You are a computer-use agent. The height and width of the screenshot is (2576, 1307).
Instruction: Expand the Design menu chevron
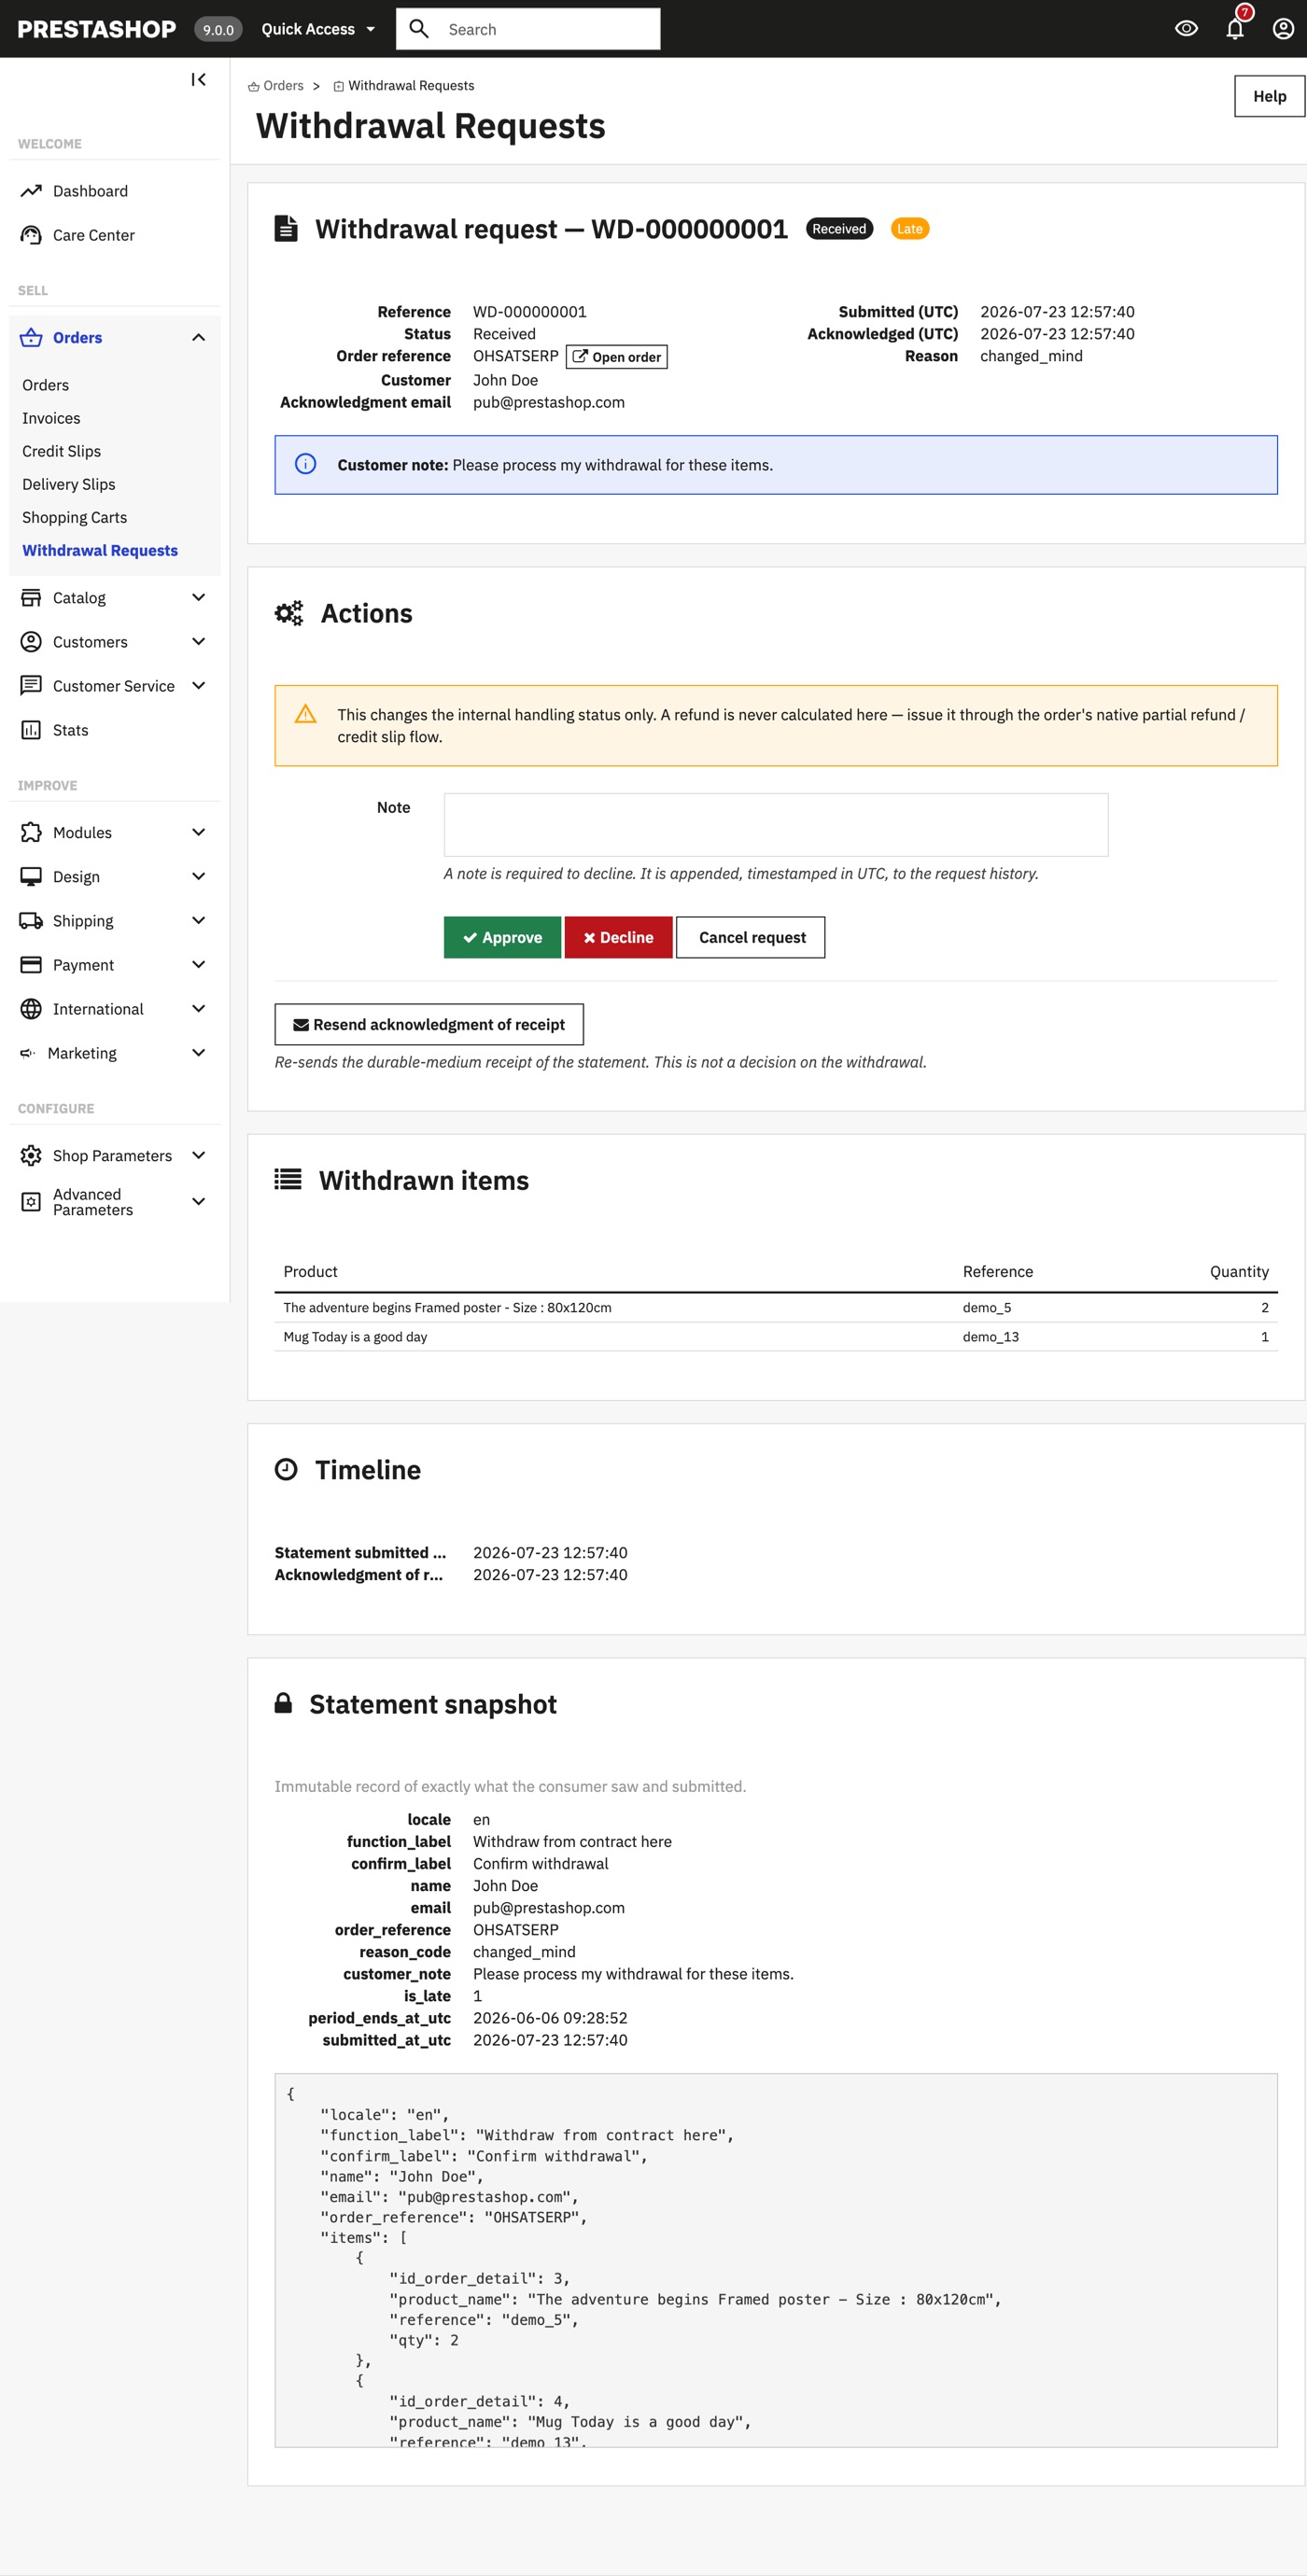[198, 877]
